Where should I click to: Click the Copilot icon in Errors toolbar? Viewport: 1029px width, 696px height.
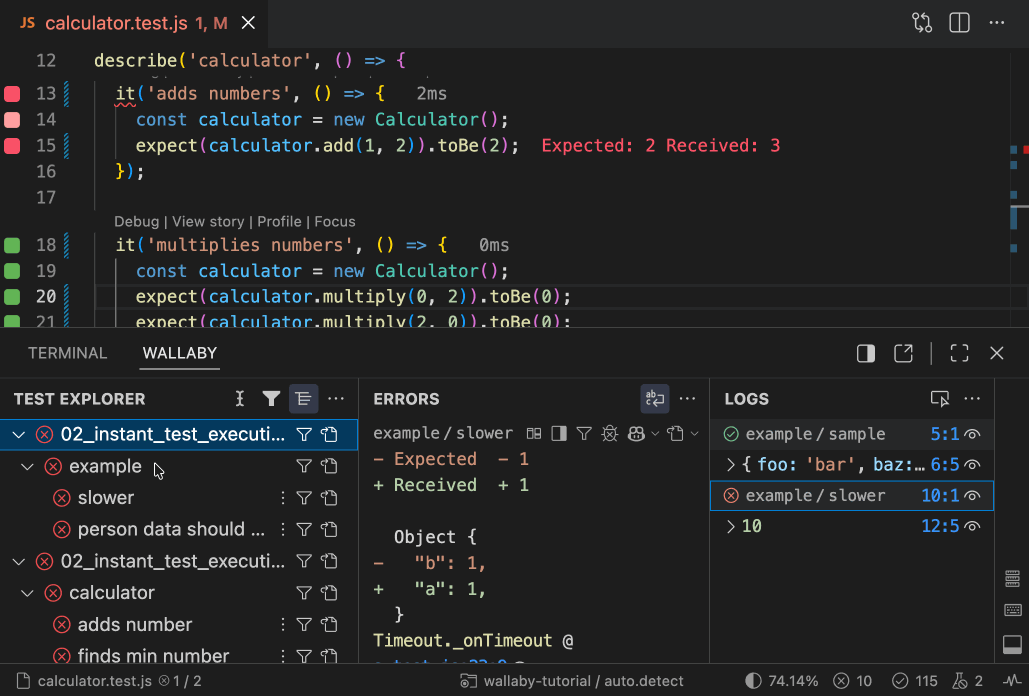coord(636,434)
